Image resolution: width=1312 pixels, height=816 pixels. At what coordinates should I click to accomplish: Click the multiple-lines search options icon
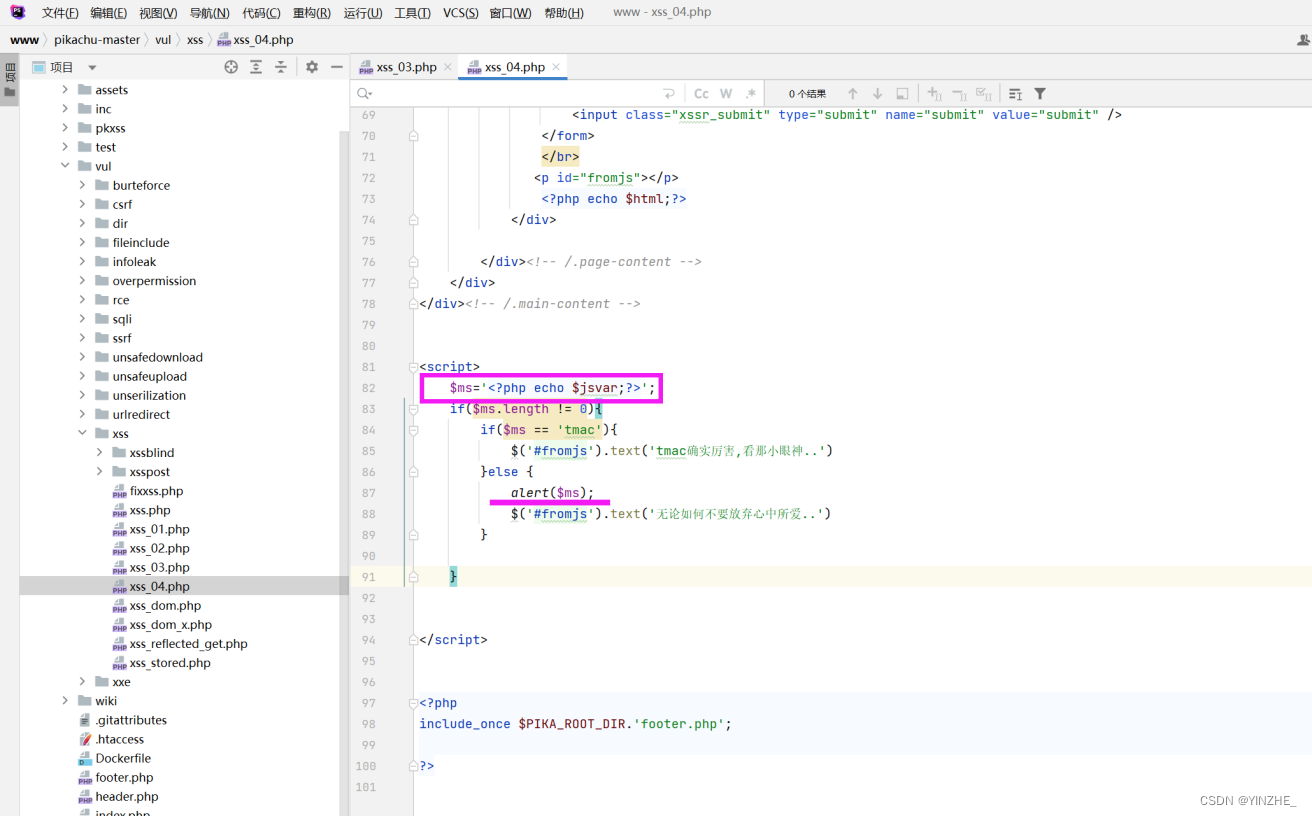tap(1015, 93)
